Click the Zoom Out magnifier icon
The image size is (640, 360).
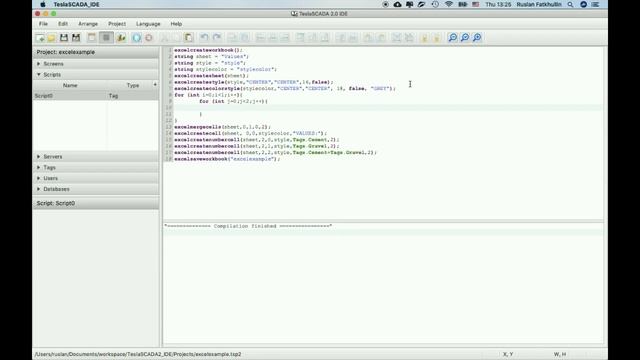[x=453, y=38]
